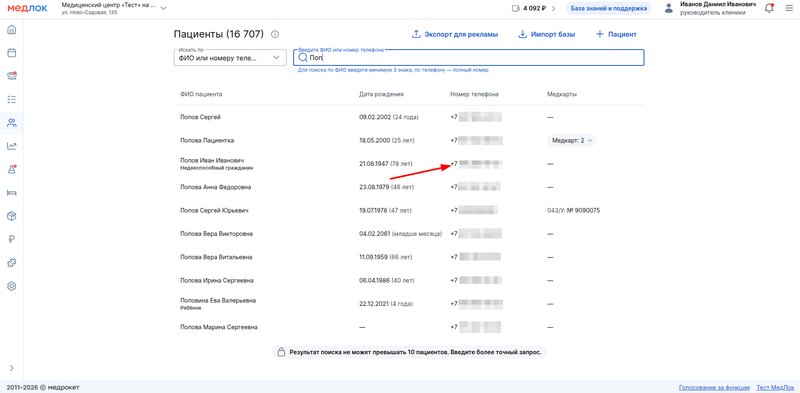Expand the Медкарт: 2 dropdown

pos(571,140)
